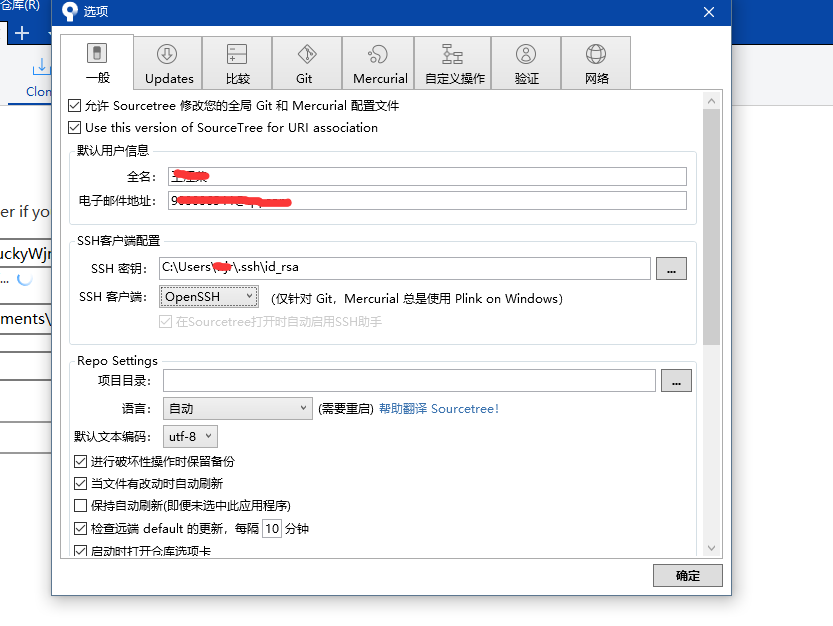Image resolution: width=833 pixels, height=626 pixels.
Task: Click the 确定 OK button
Action: pos(687,576)
